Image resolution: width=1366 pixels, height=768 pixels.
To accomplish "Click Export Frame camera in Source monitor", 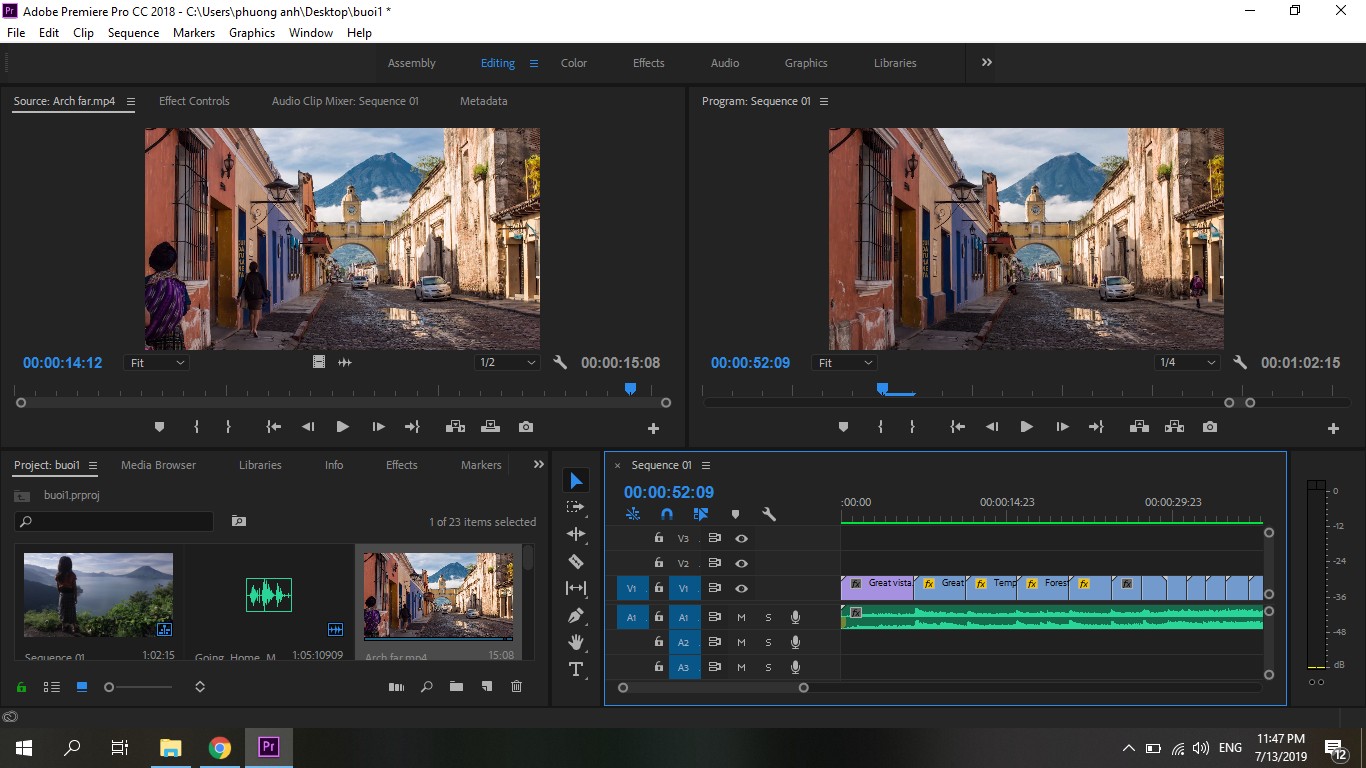I will pos(526,427).
